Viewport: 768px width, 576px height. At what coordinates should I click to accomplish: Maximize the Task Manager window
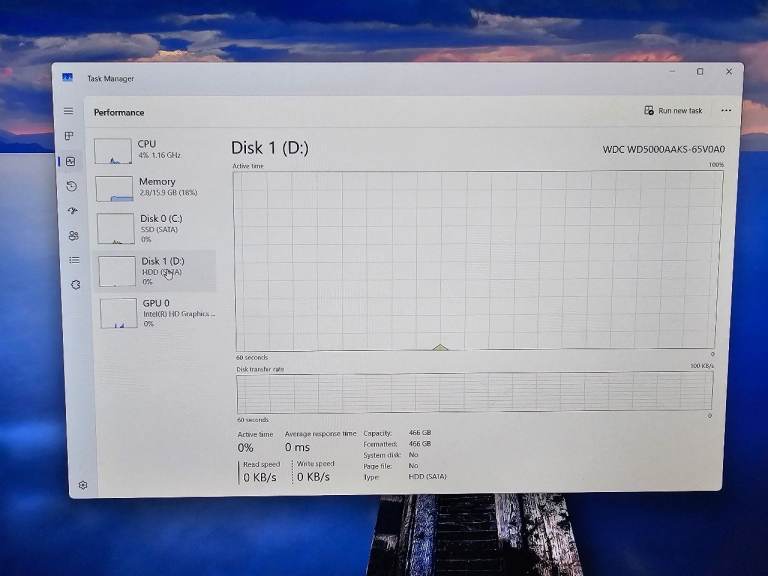click(x=700, y=72)
